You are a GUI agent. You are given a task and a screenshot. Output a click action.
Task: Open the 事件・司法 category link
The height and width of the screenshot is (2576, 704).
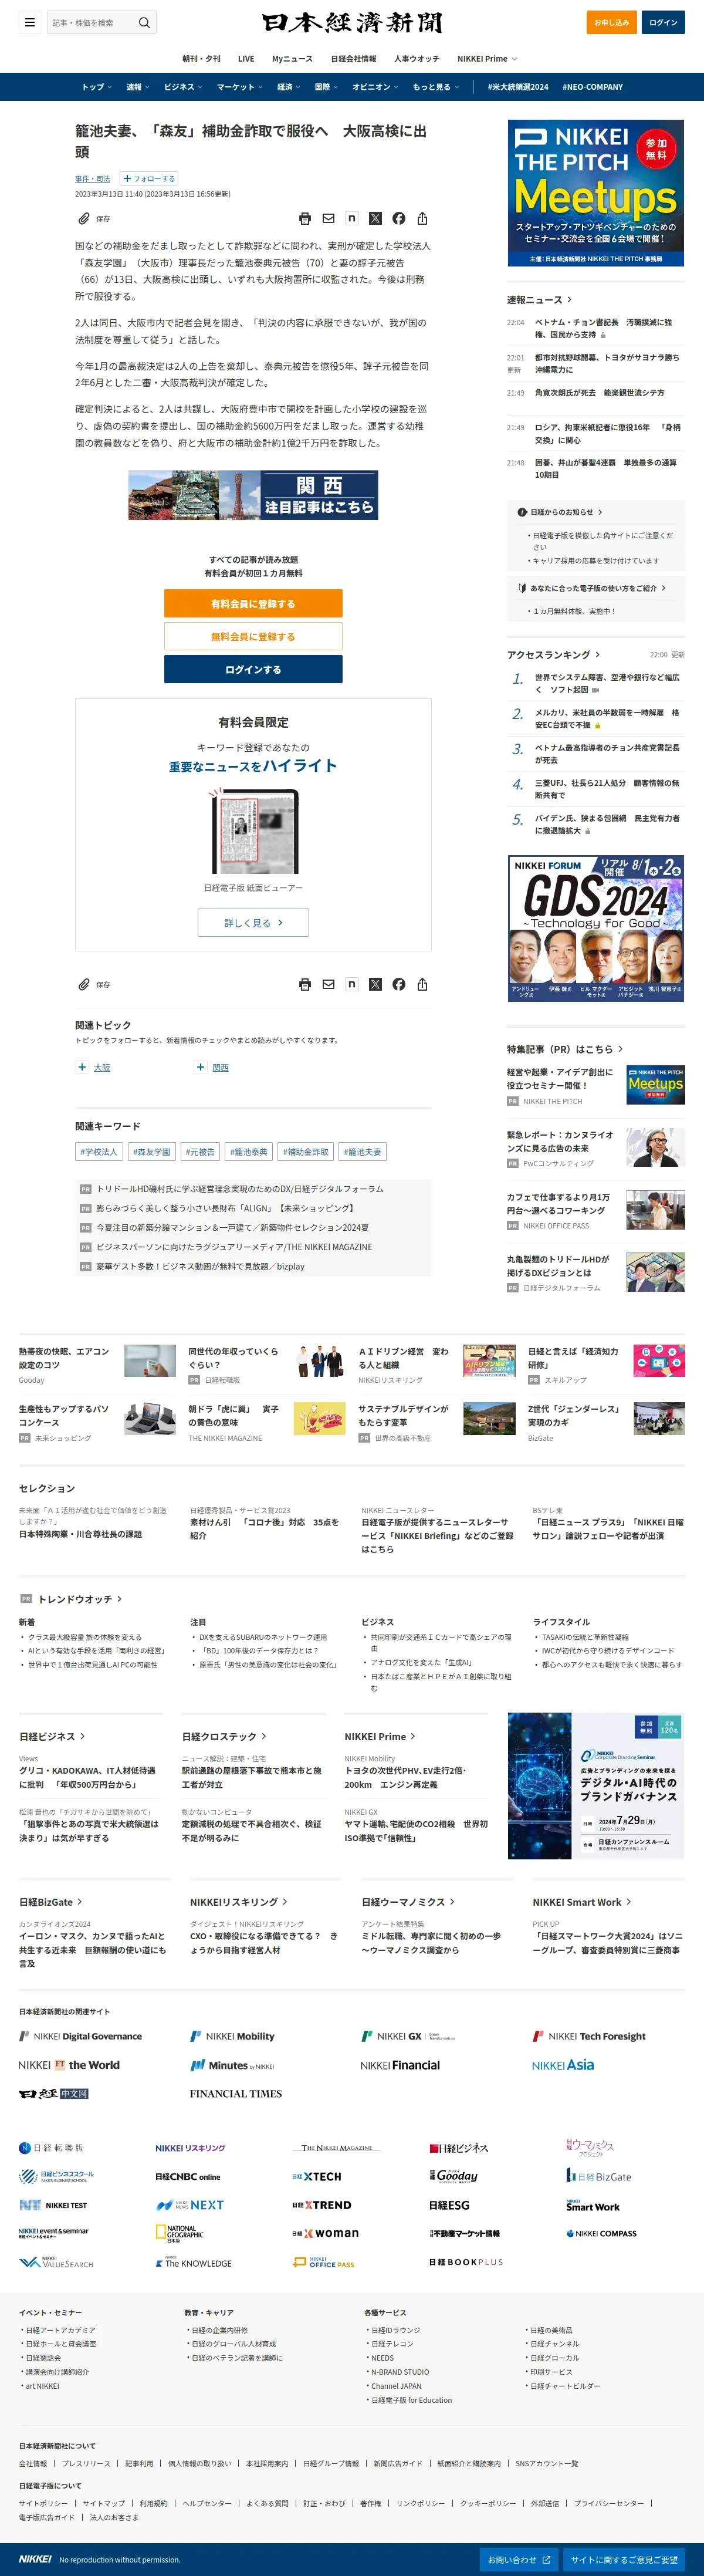[93, 179]
